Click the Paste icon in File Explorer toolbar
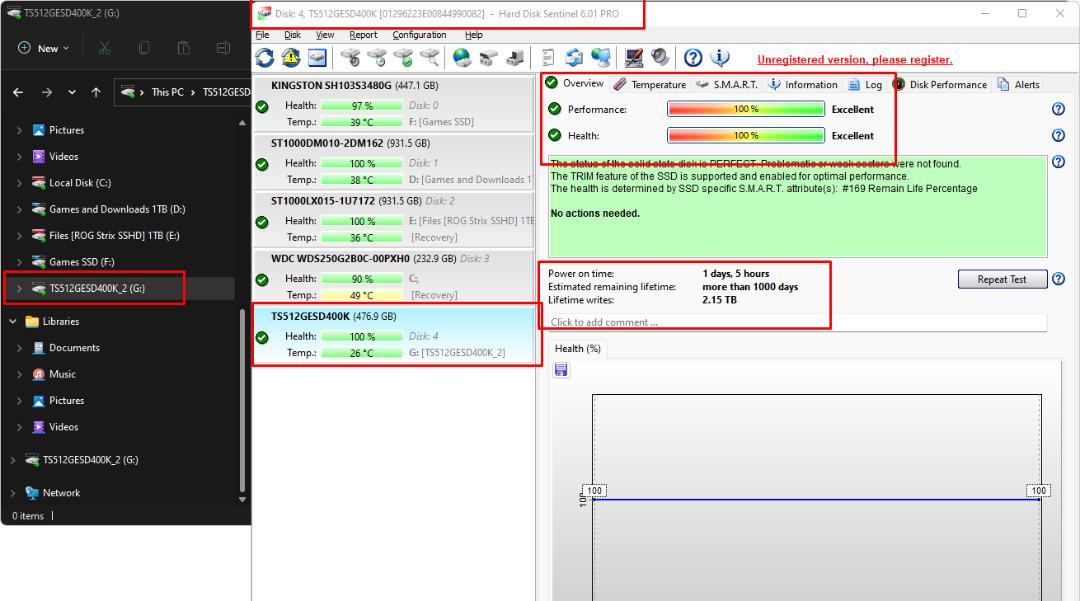This screenshot has height=601, width=1080. (183, 48)
